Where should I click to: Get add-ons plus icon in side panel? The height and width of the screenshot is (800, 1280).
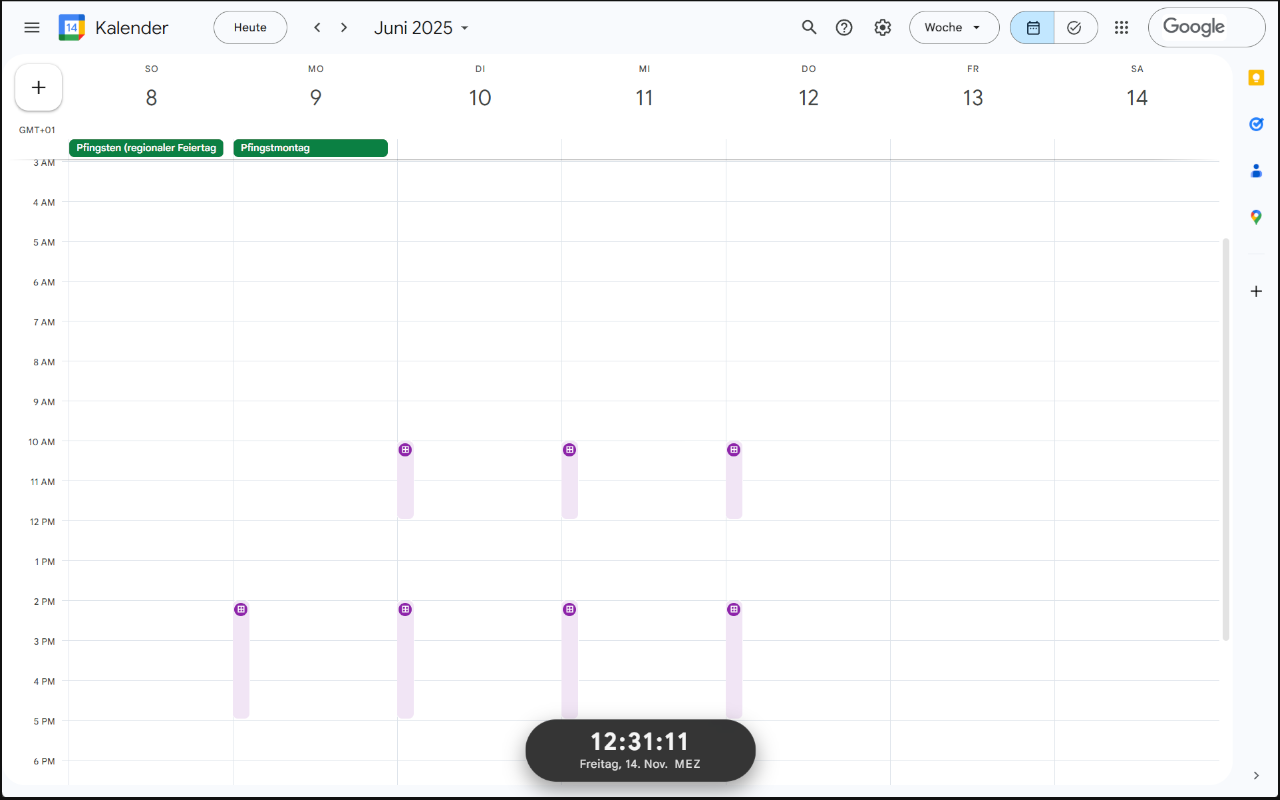coord(1256,291)
